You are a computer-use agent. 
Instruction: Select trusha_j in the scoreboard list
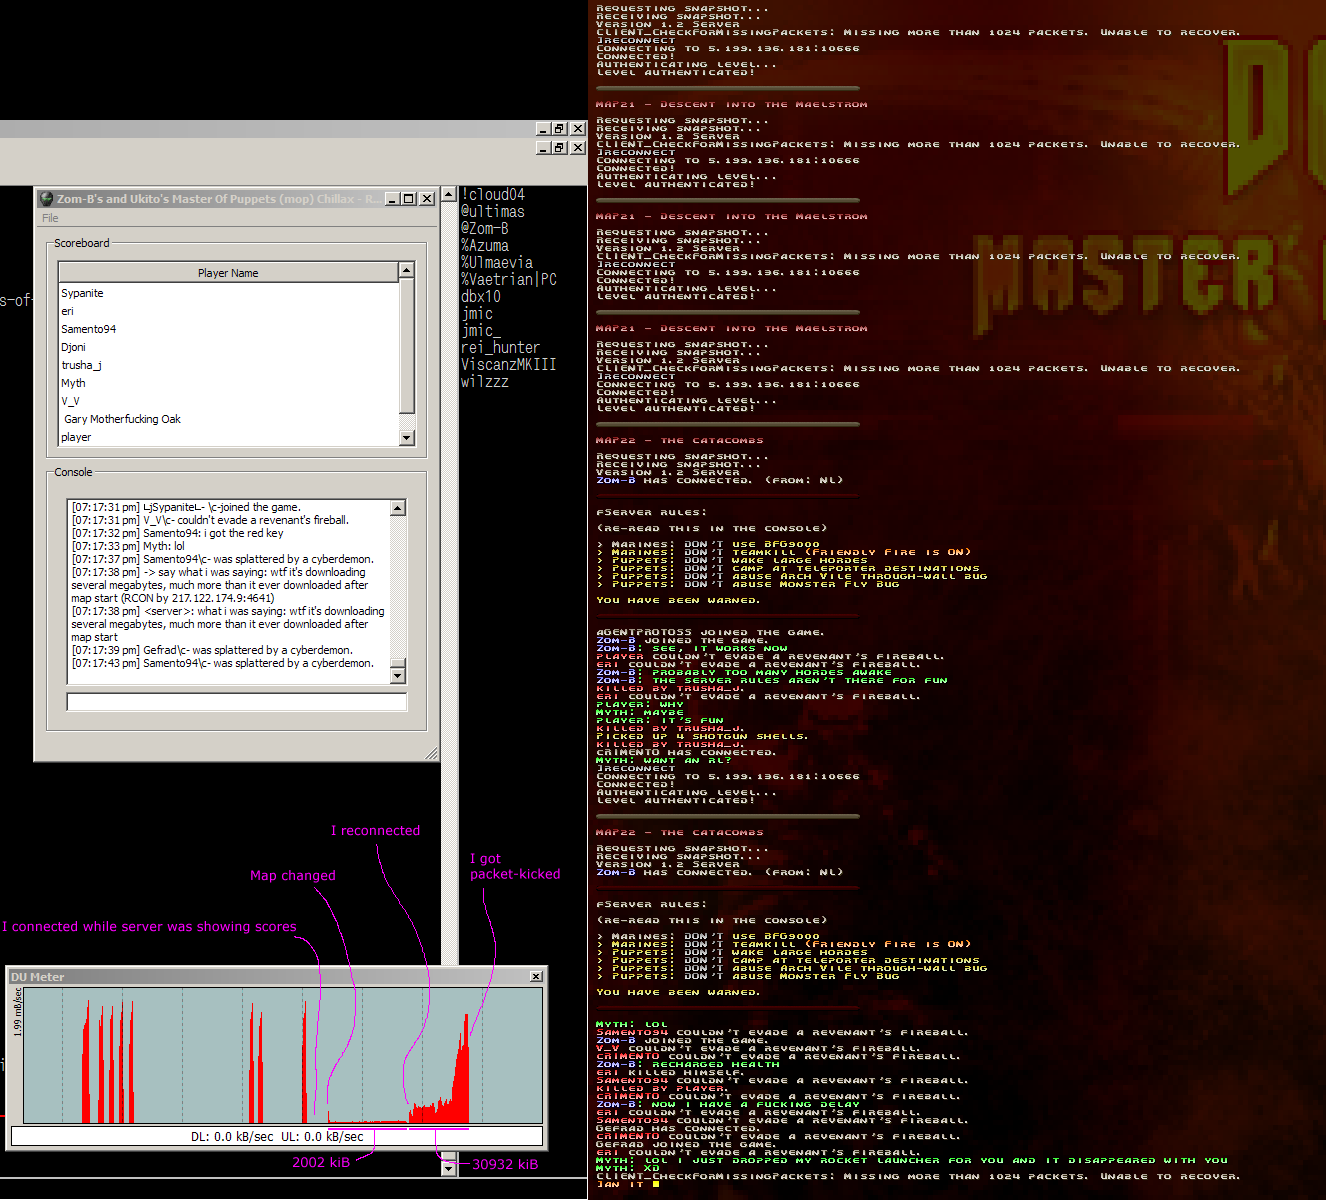click(x=81, y=366)
